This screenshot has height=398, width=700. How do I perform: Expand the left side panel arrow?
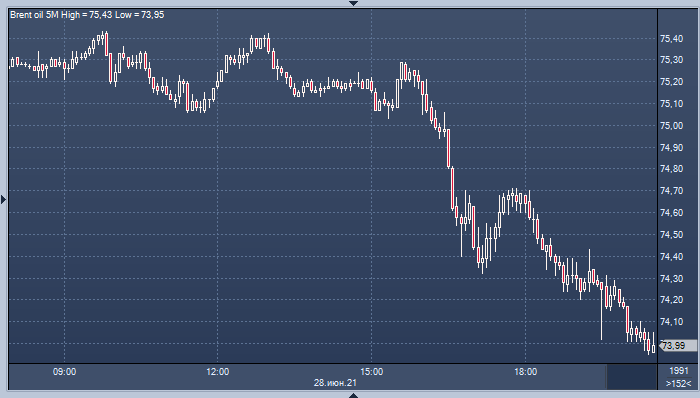pos(4,199)
